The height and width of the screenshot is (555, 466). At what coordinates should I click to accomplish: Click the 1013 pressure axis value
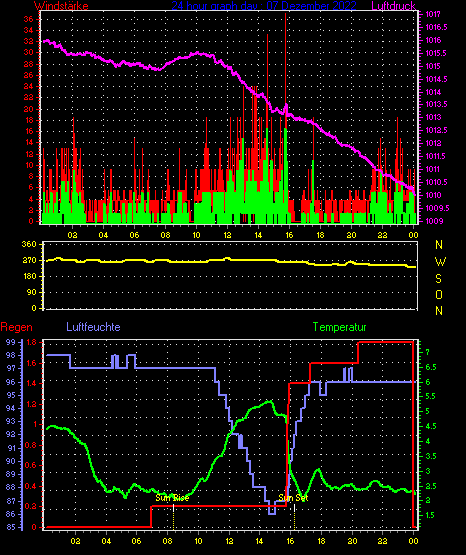click(433, 117)
